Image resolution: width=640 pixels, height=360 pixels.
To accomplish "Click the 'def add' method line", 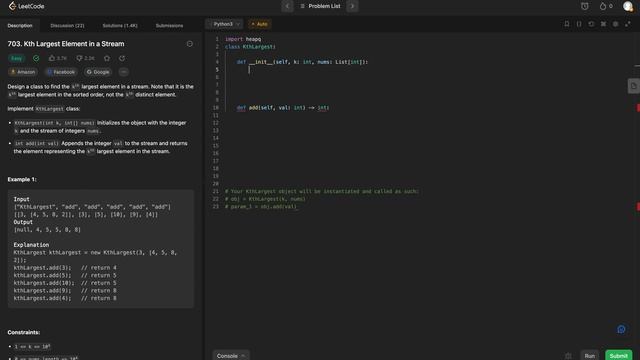I will coord(283,108).
